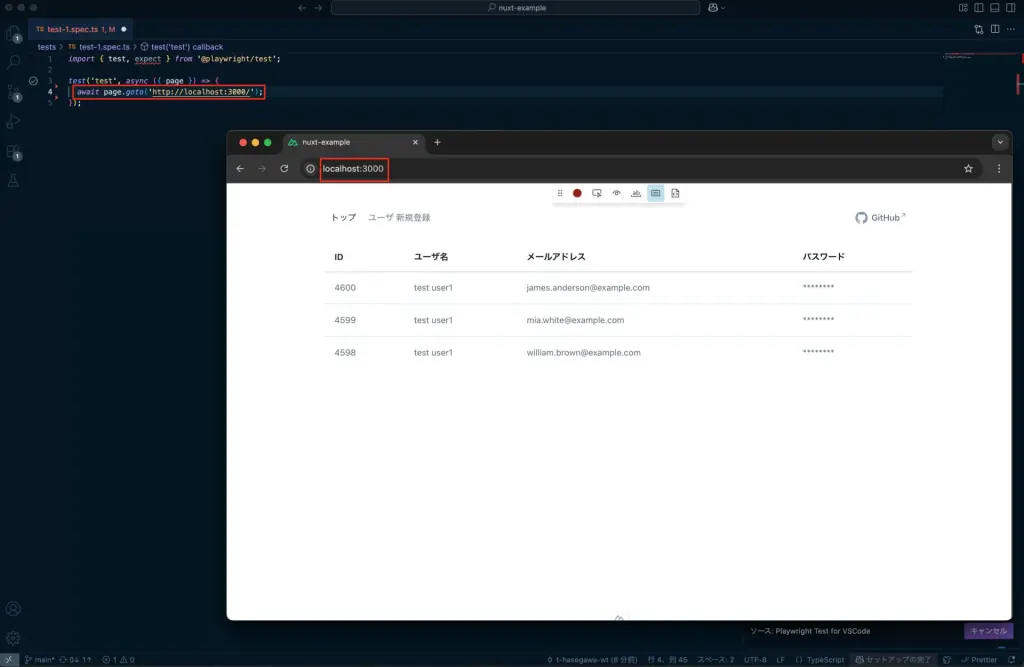Viewport: 1024px width, 667px height.
Task: Open the Extensions view
Action: point(13,150)
